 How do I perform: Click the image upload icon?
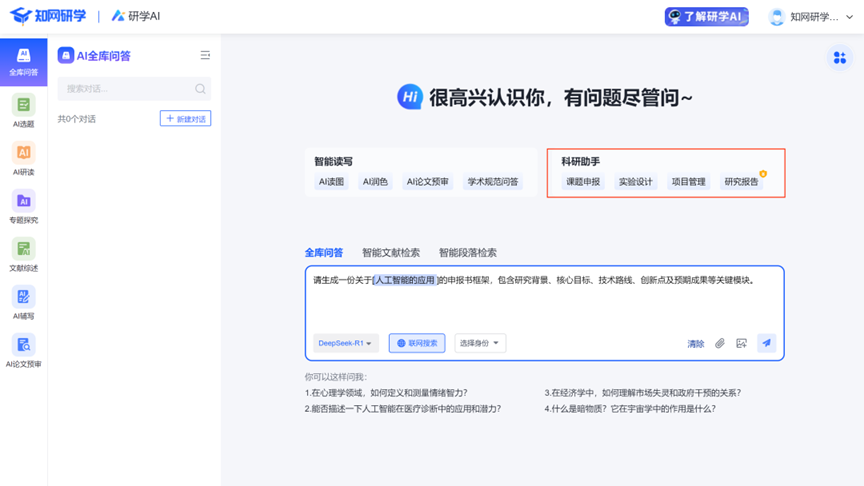[x=741, y=343]
